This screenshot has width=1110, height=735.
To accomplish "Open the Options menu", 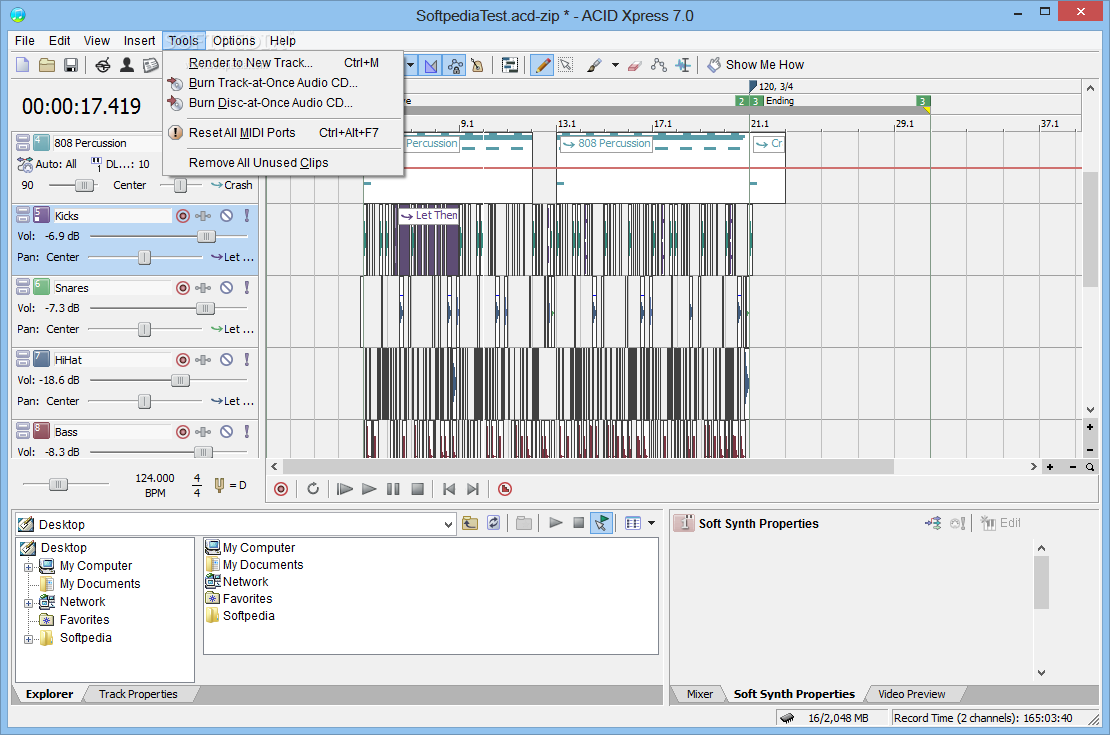I will [x=234, y=40].
